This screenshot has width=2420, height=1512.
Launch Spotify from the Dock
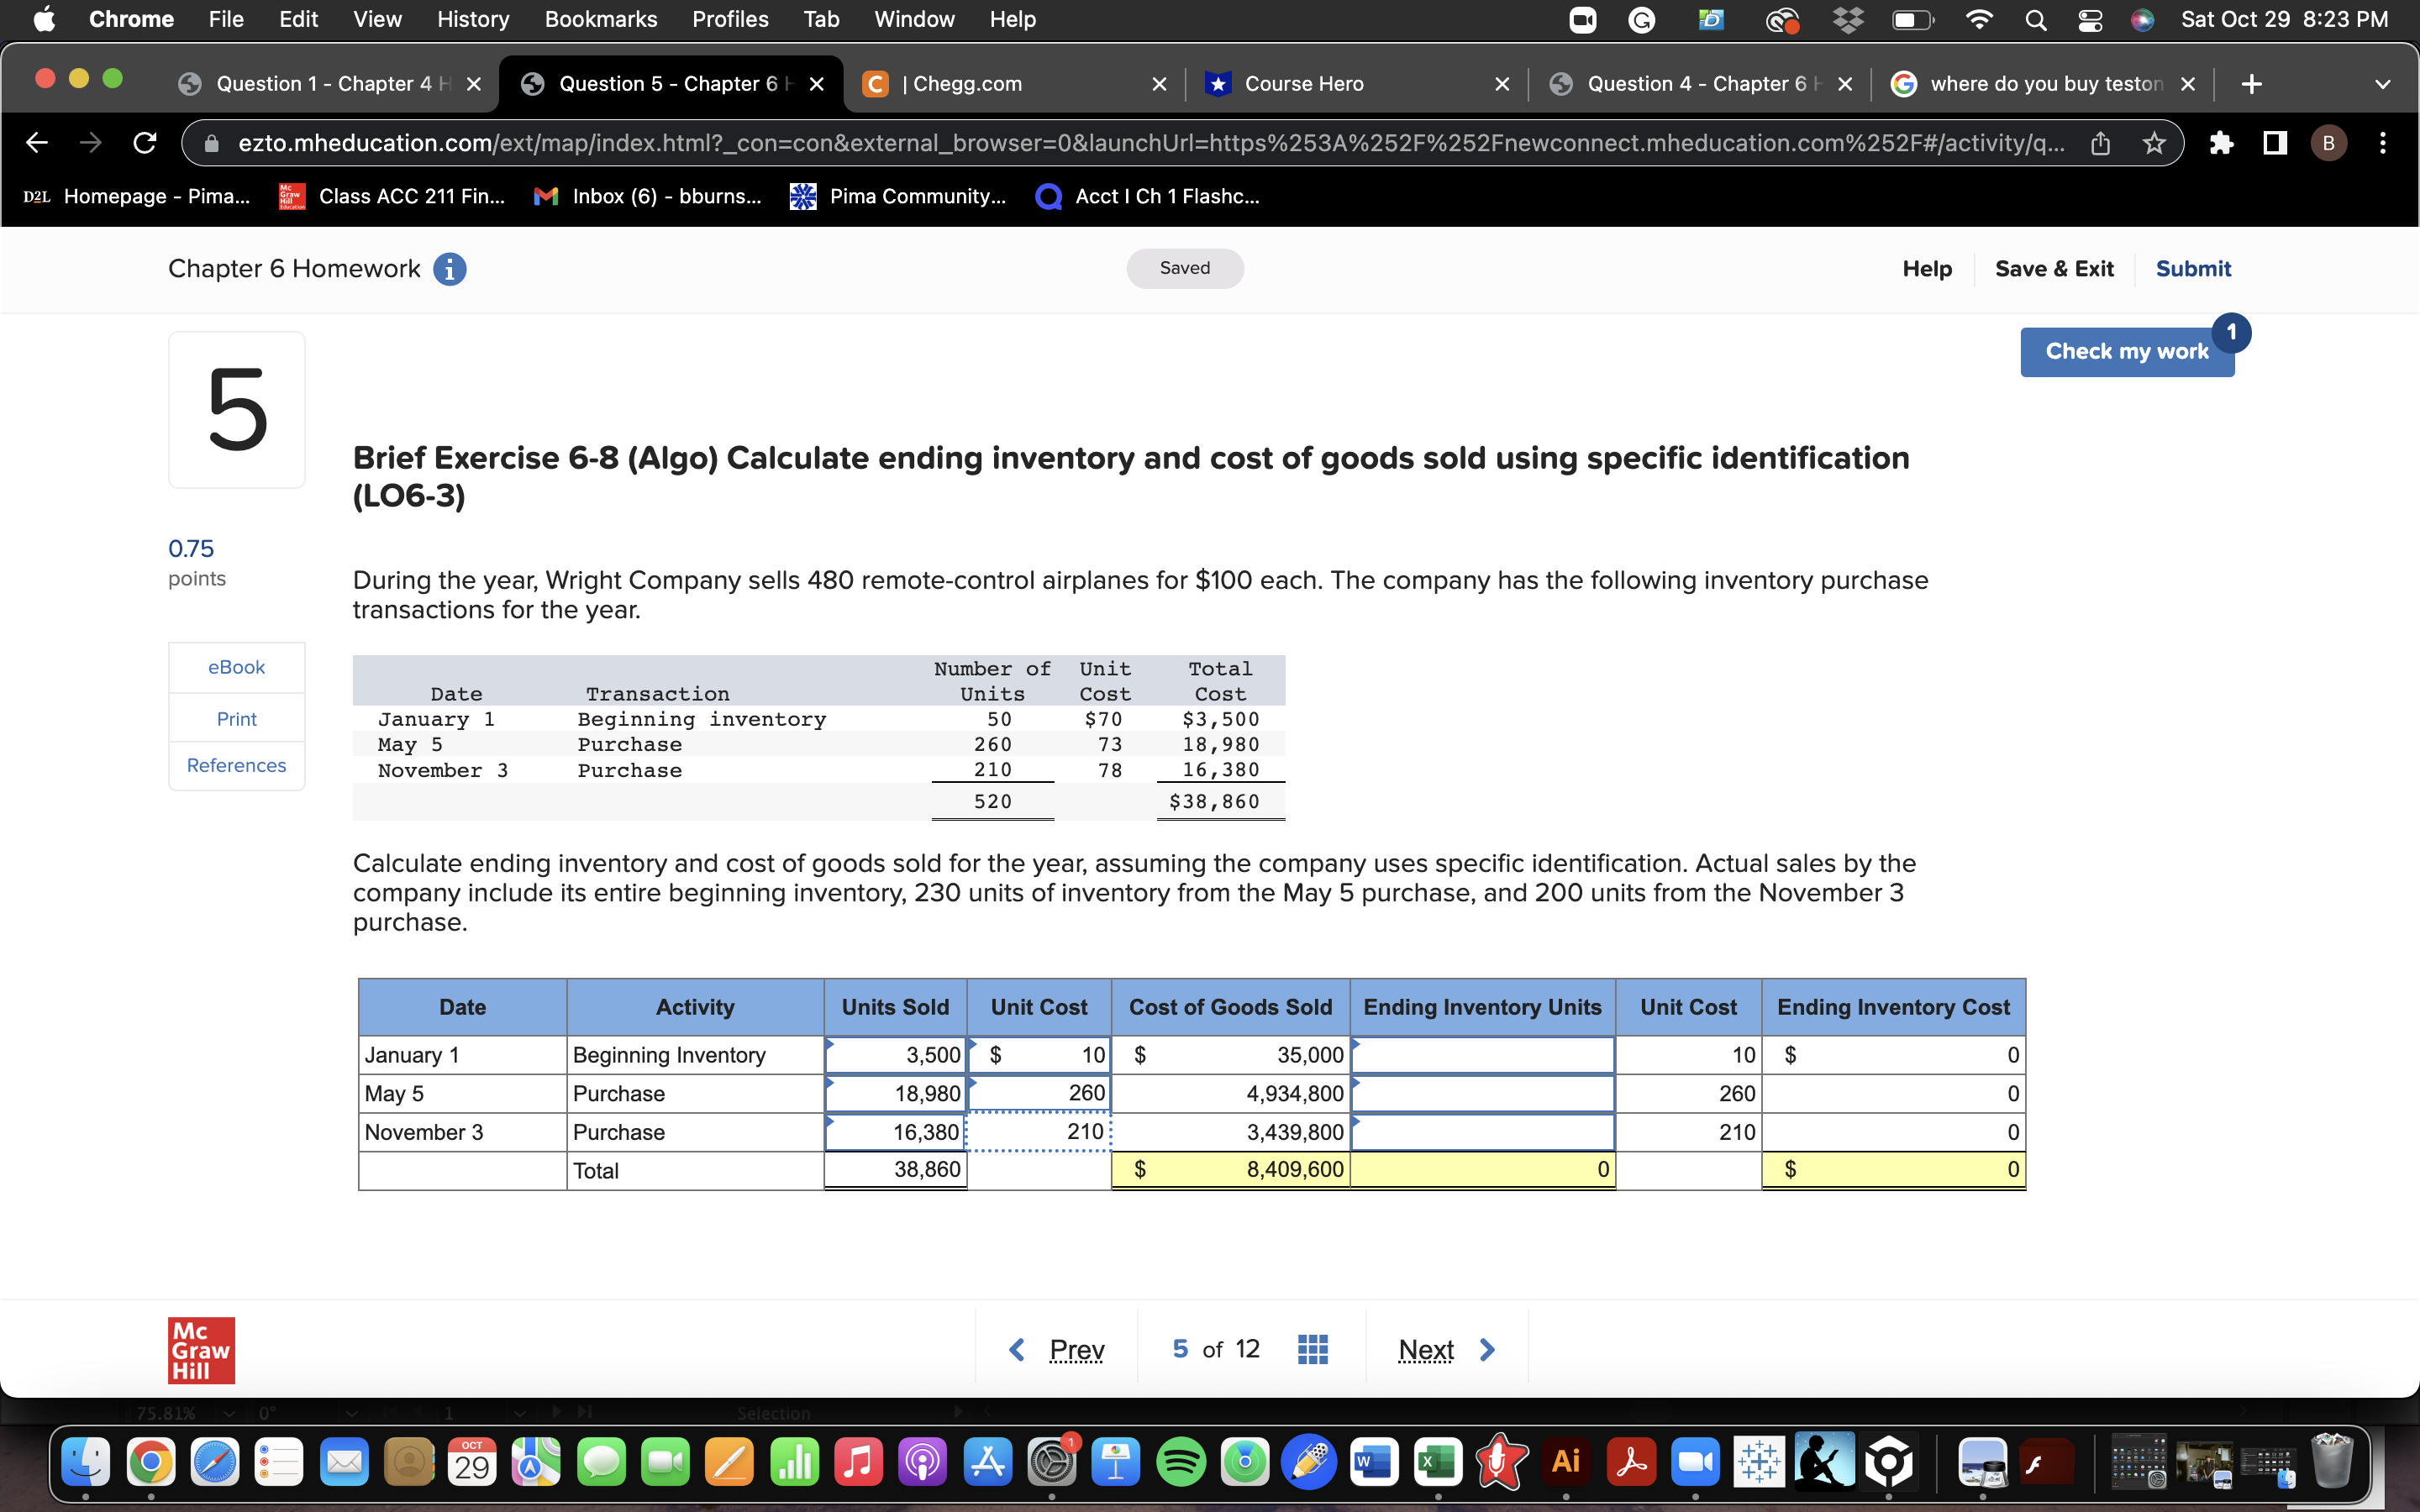(1181, 1460)
